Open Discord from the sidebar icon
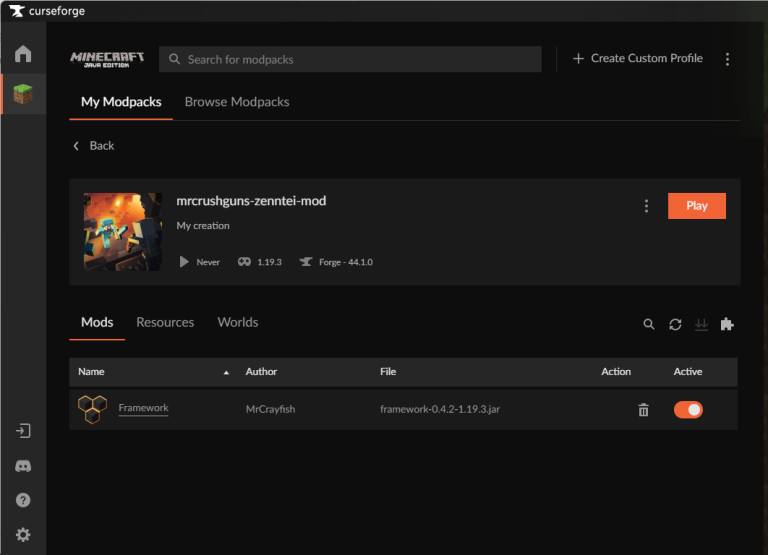 [23, 466]
